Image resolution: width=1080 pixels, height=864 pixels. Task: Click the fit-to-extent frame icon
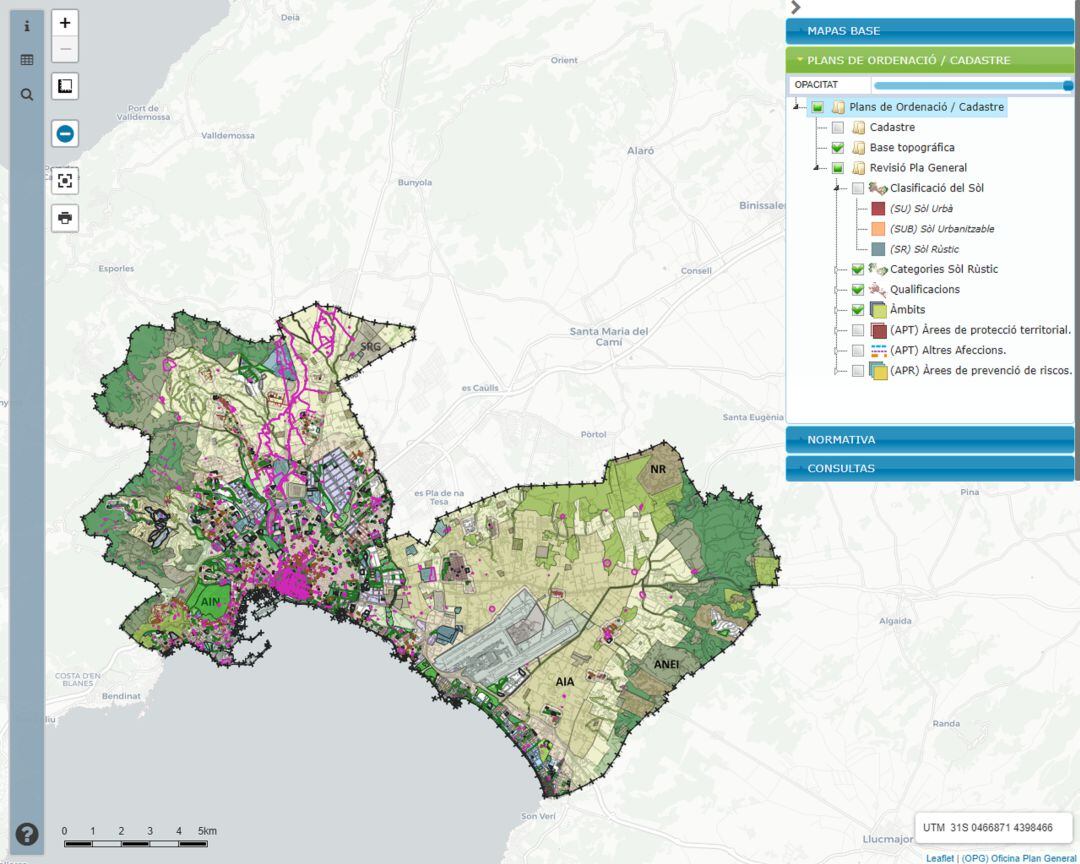pos(65,181)
